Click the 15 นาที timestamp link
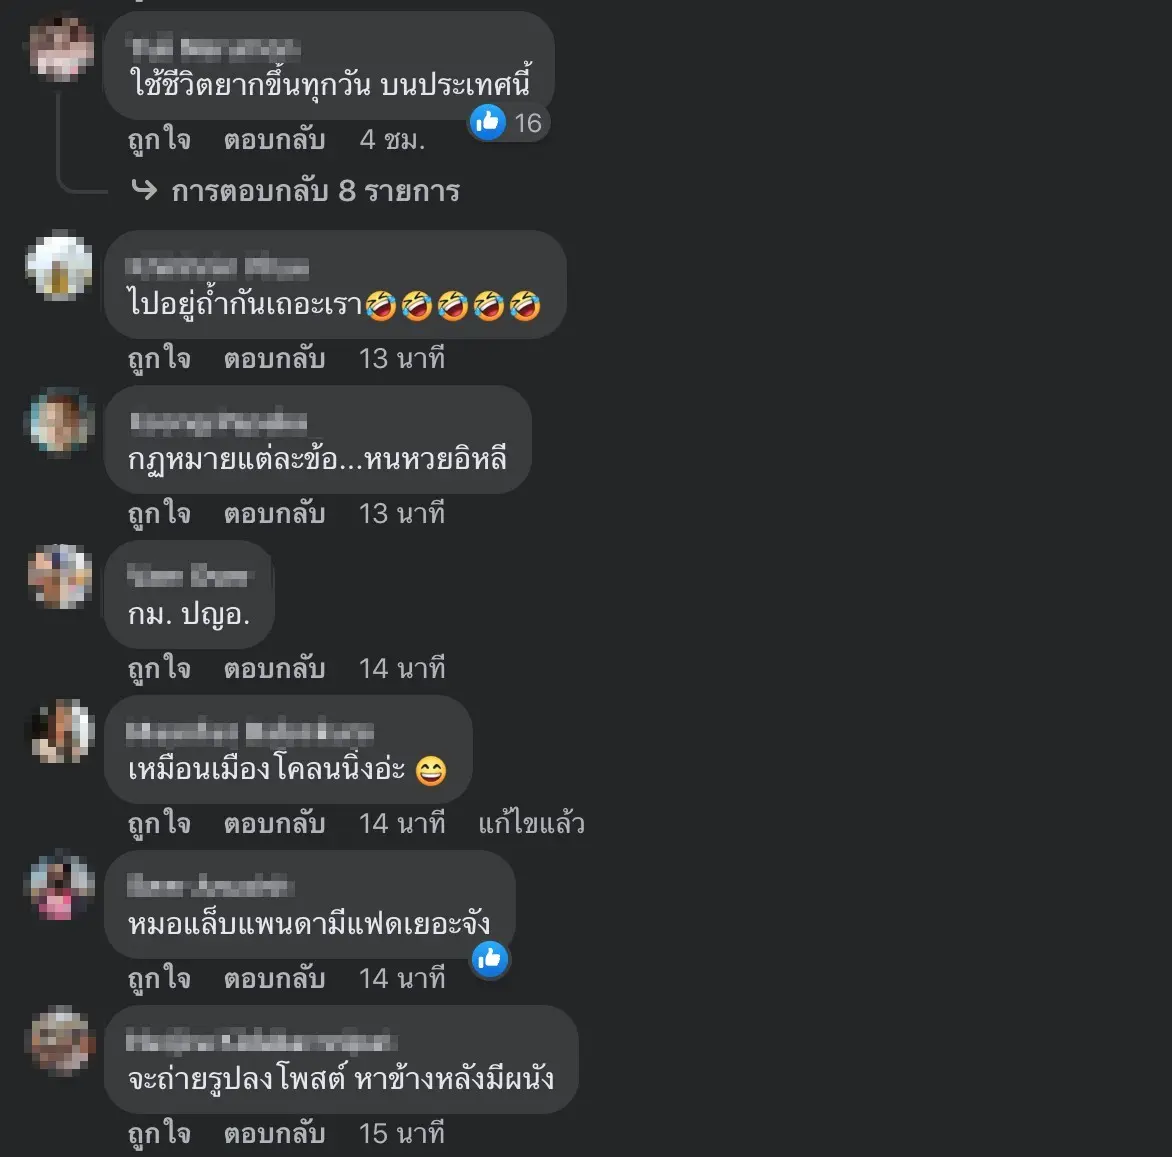Screen dimensions: 1172x1157 click(402, 1133)
